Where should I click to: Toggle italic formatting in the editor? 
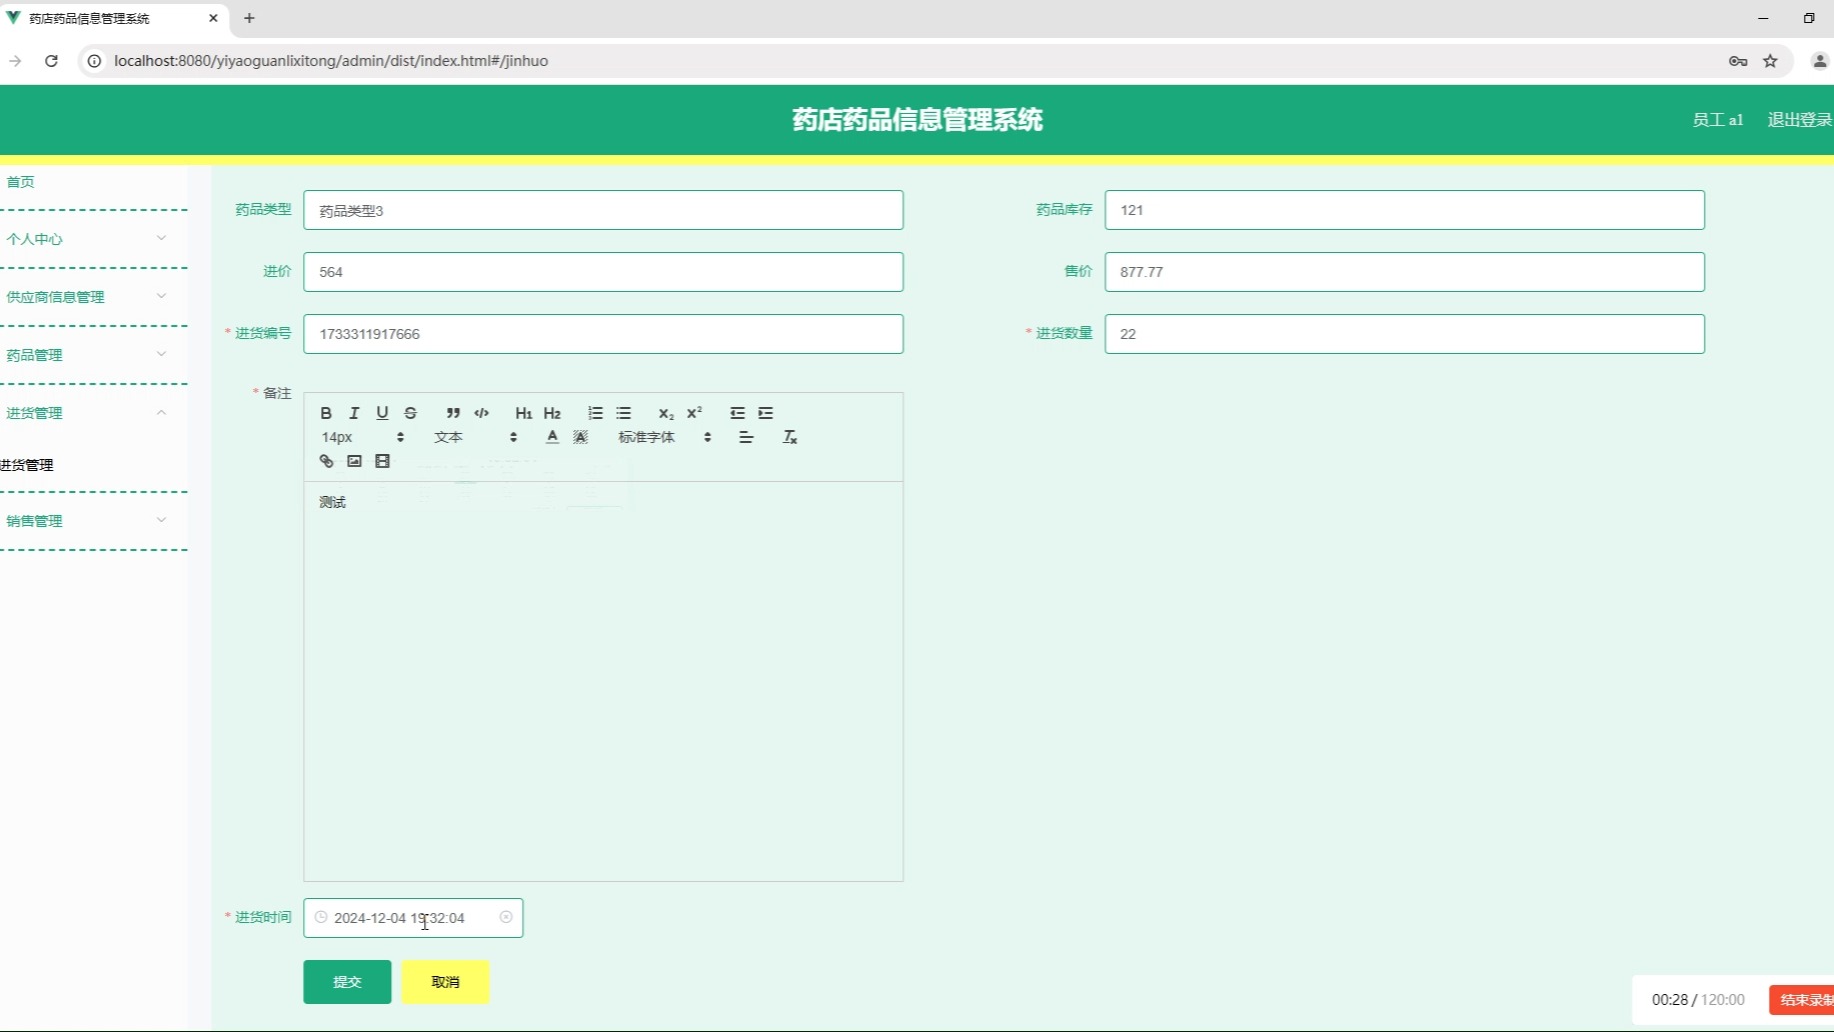point(354,413)
